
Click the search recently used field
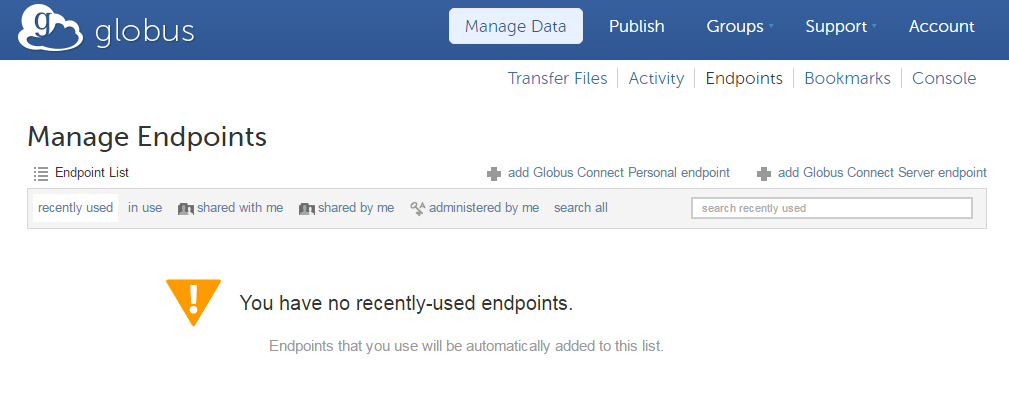click(831, 208)
